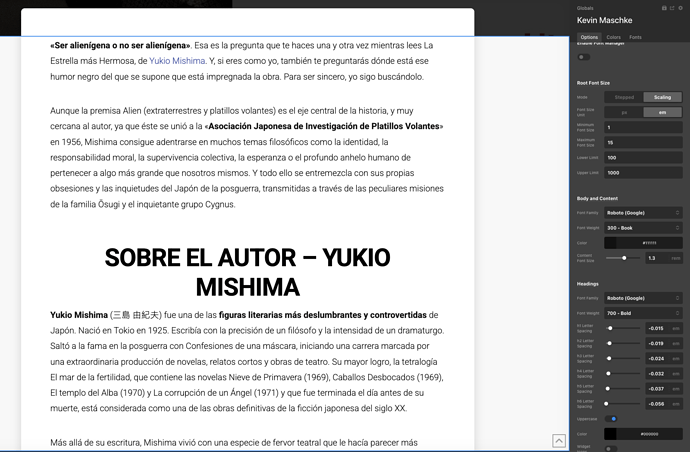This screenshot has height=452, width=690.
Task: Click the save icon in Globals header
Action: (x=664, y=7)
